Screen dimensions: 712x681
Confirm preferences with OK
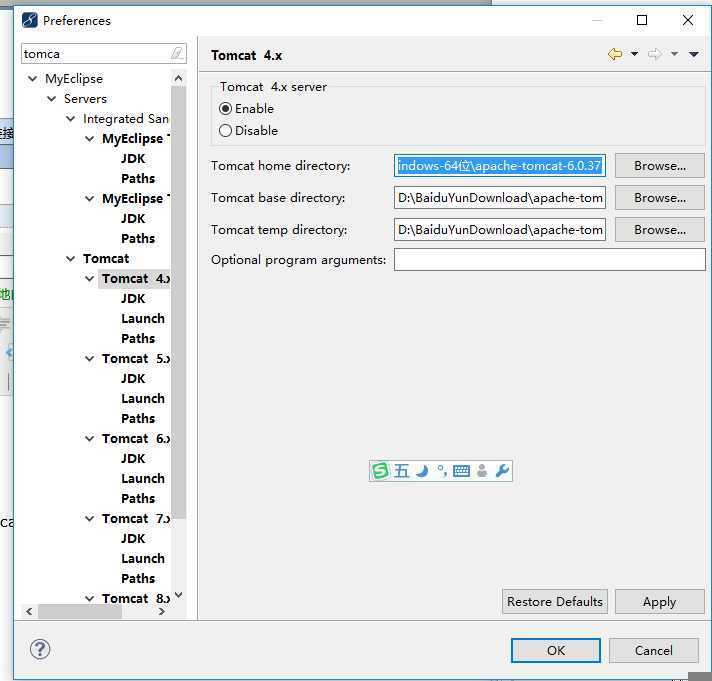tap(556, 650)
